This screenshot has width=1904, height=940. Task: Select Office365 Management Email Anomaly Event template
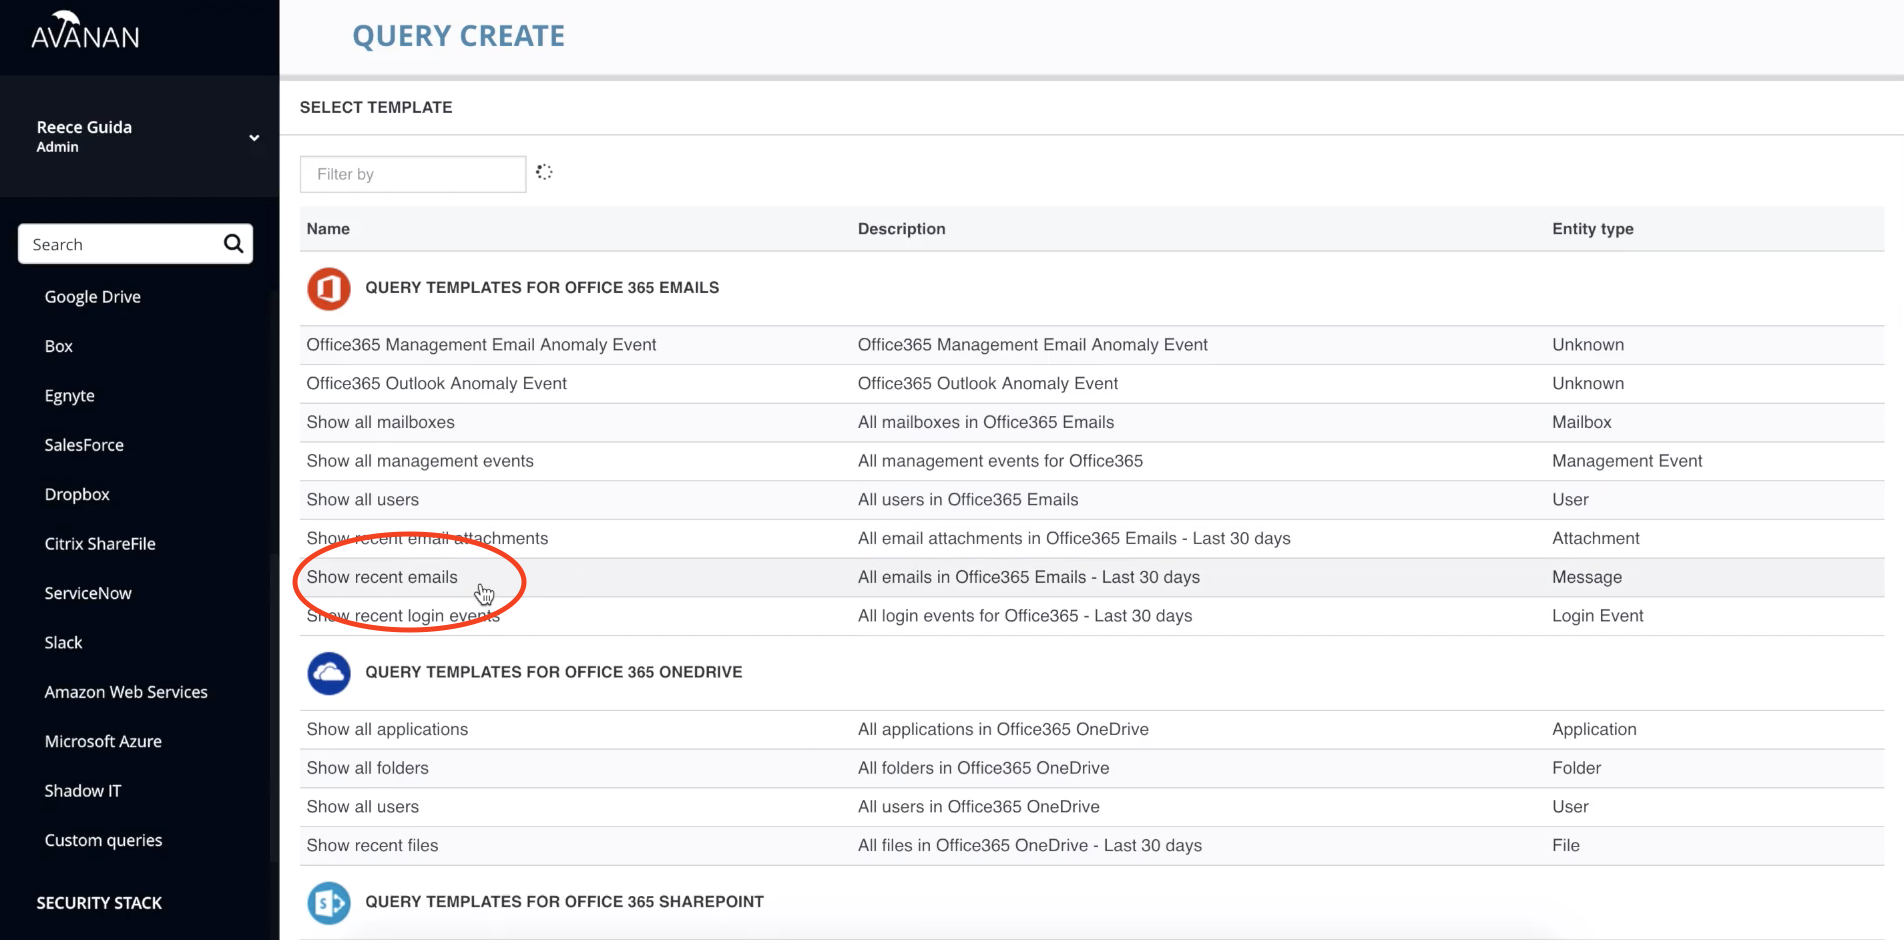point(481,345)
